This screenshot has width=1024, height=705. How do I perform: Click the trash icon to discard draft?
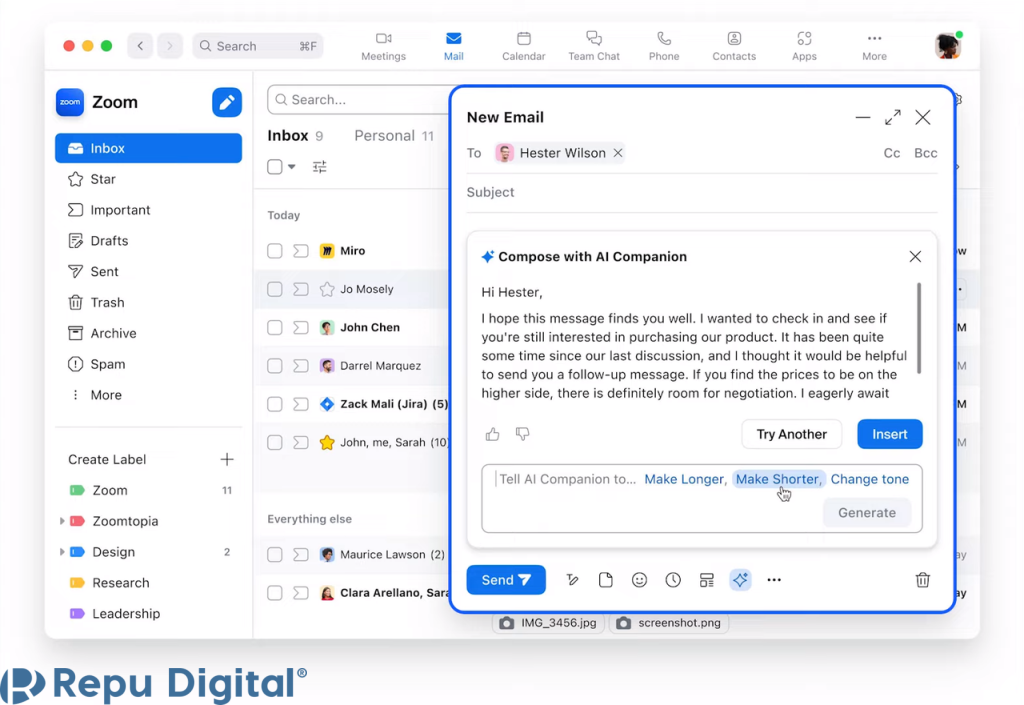(922, 580)
